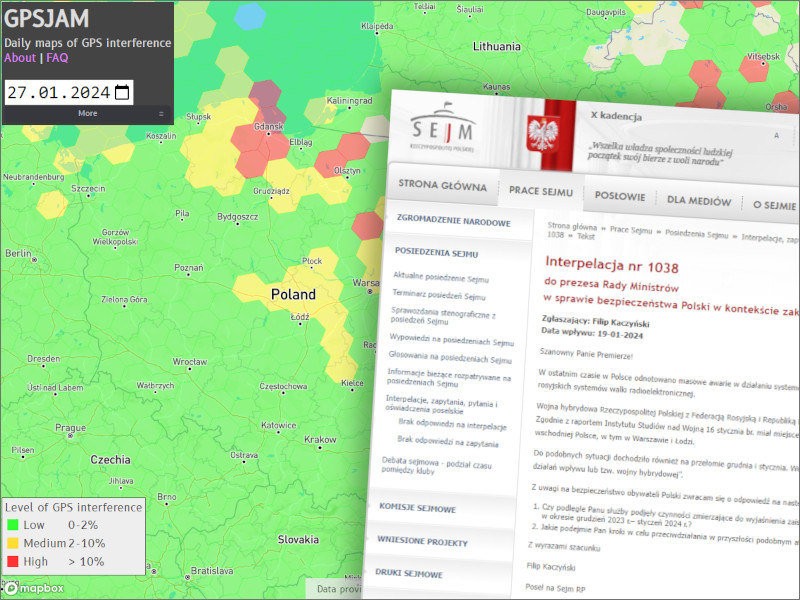Open Brak odpowiedzi na zapytania link
Image resolution: width=800 pixels, height=600 pixels.
(x=447, y=441)
